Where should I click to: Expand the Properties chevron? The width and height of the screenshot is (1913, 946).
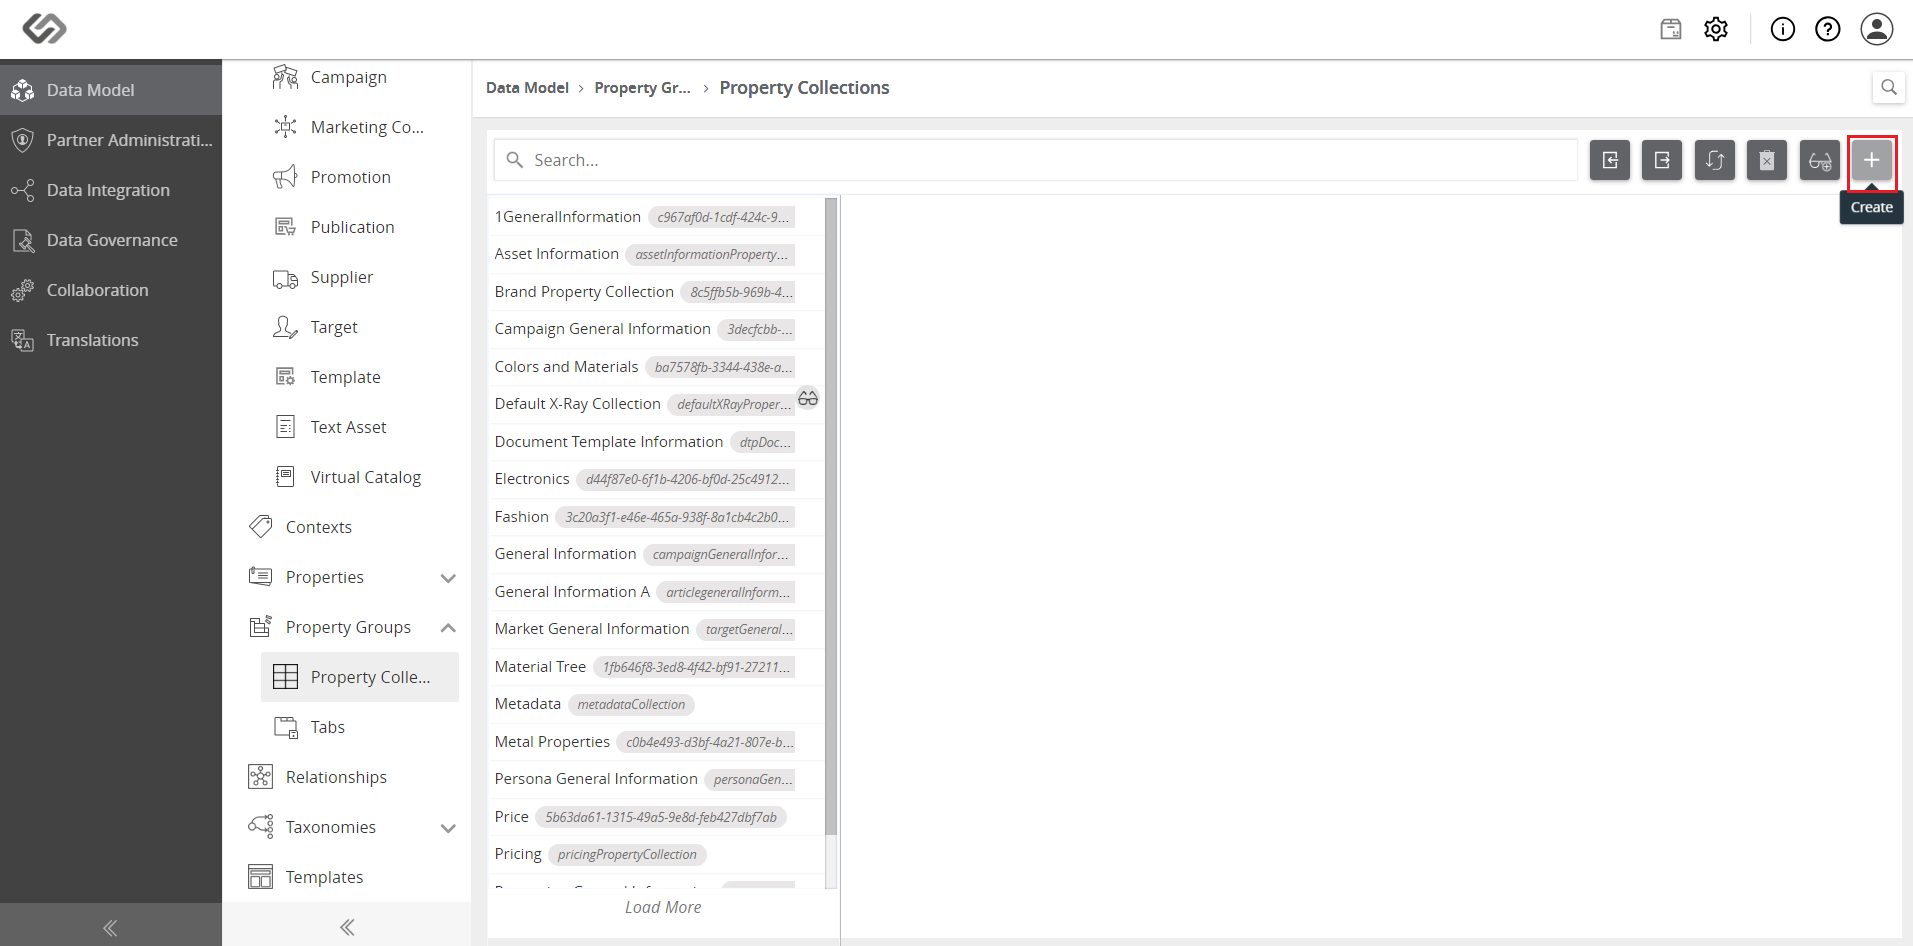tap(448, 578)
